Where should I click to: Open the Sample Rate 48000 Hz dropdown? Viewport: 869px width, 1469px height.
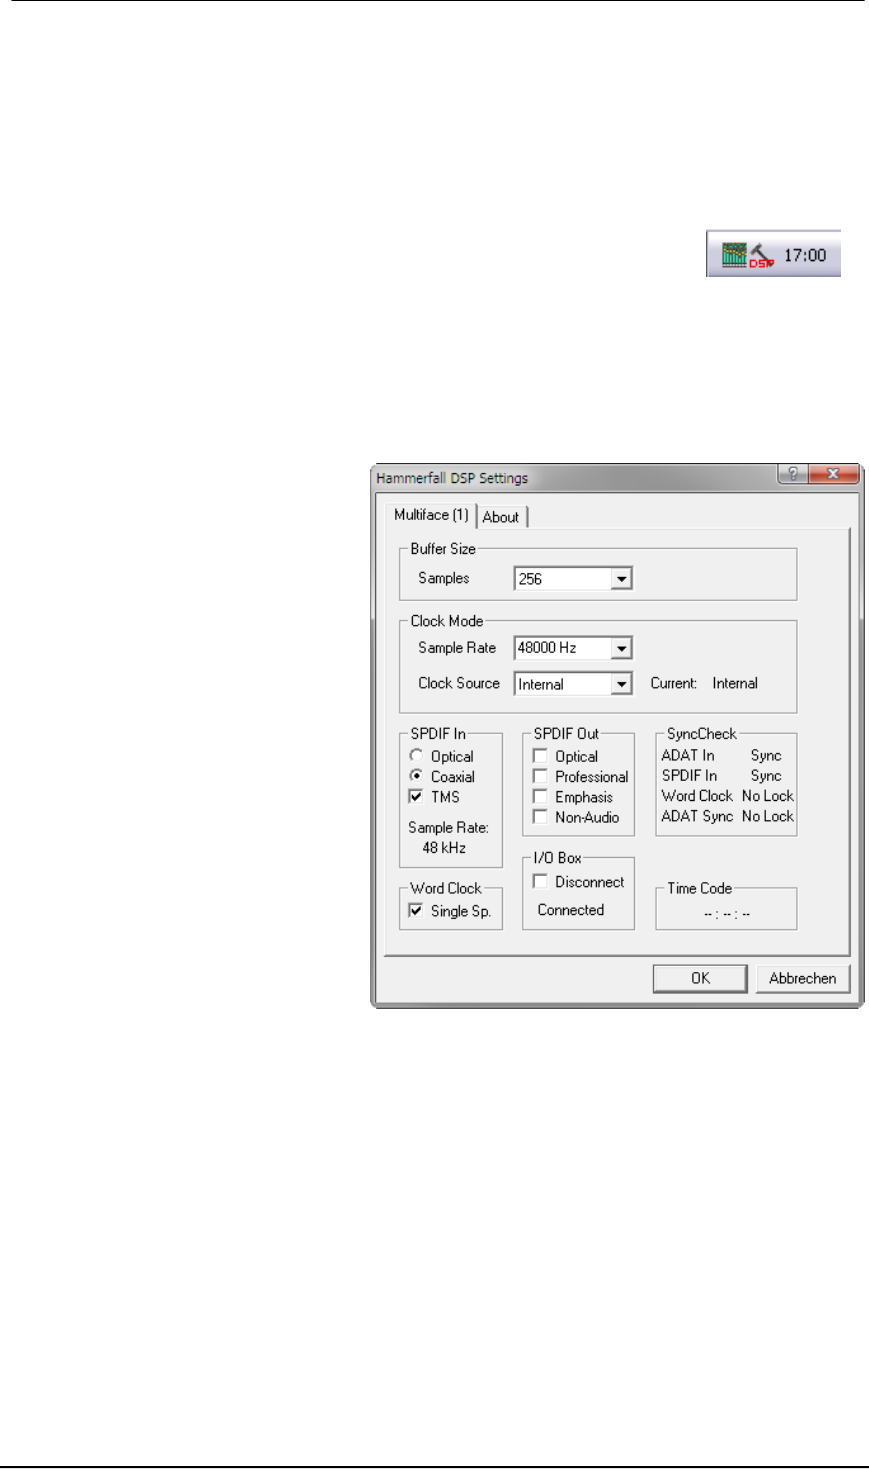tap(622, 649)
